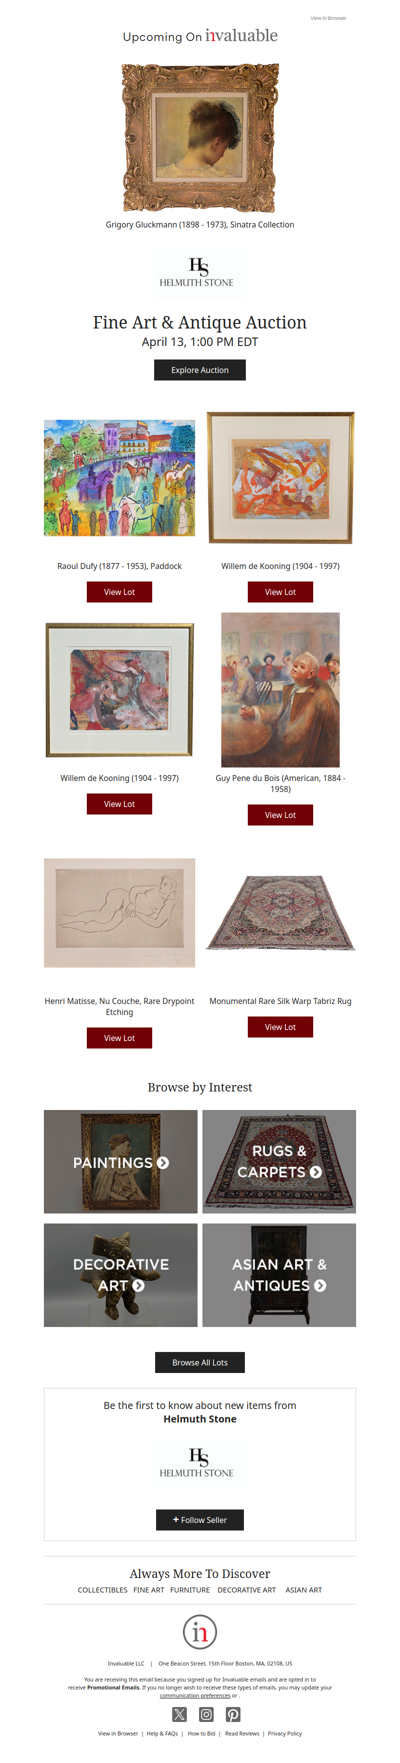Open the Decorative Art category tile
Image resolution: width=400 pixels, height=1763 pixels.
point(121,1275)
